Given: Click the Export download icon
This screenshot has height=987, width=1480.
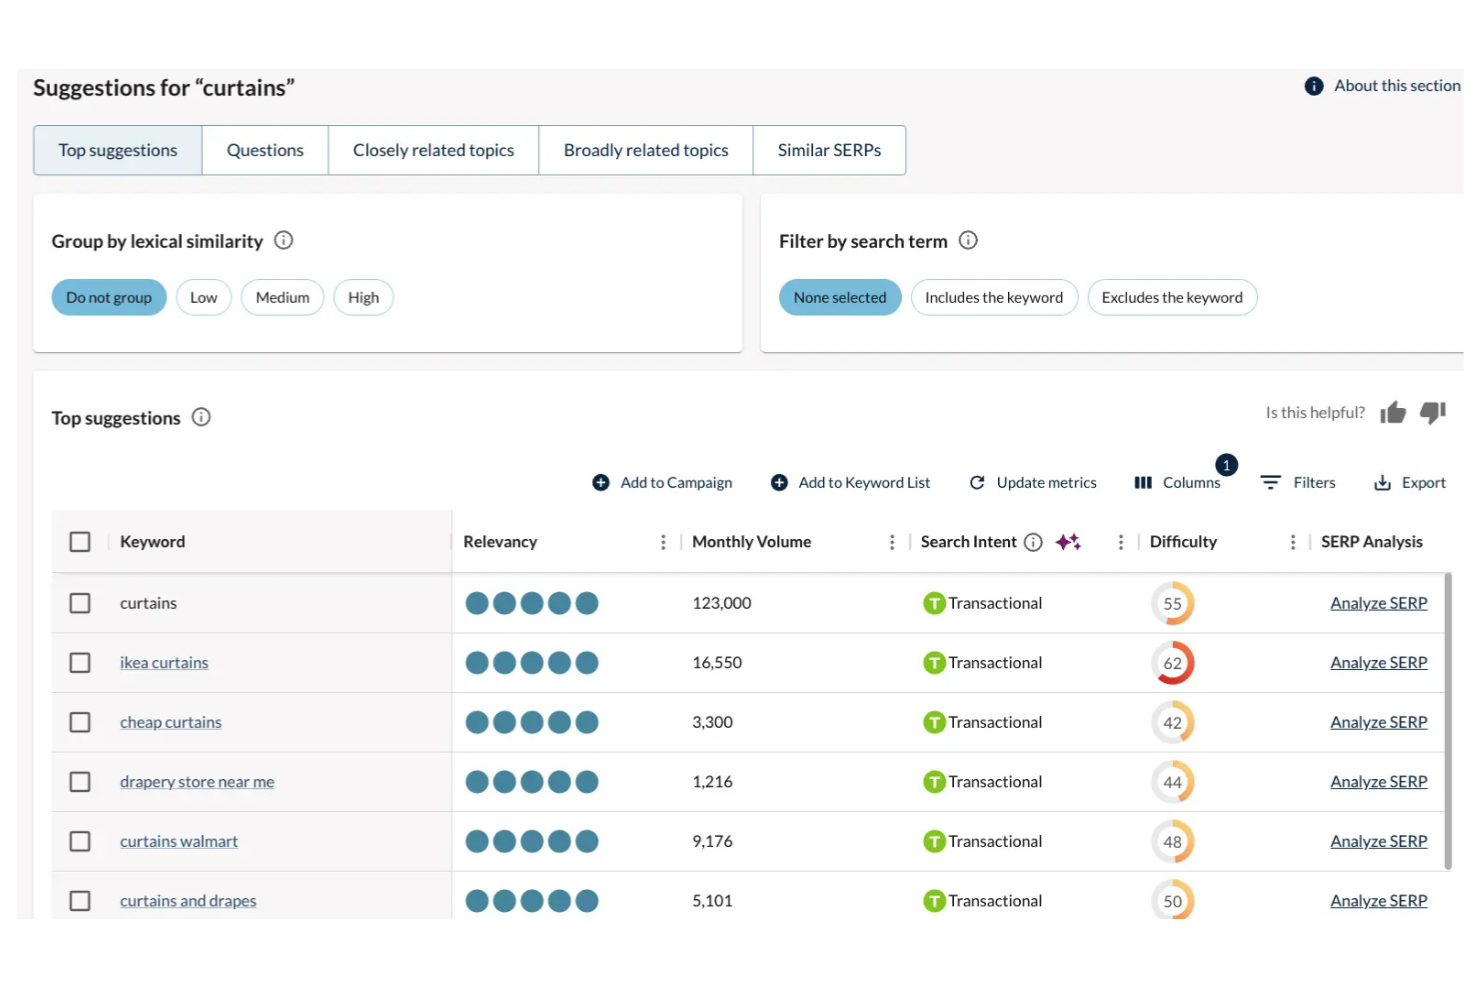Looking at the screenshot, I should click(x=1382, y=482).
